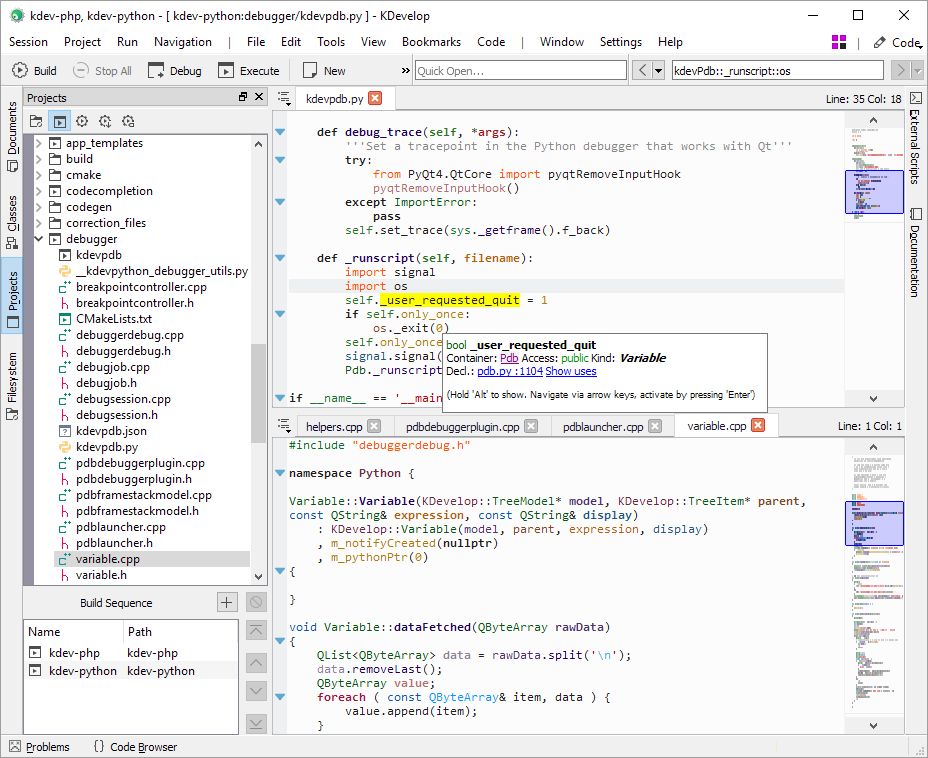This screenshot has height=758, width=928.
Task: Expand the codecompletion folder
Action: click(x=40, y=191)
